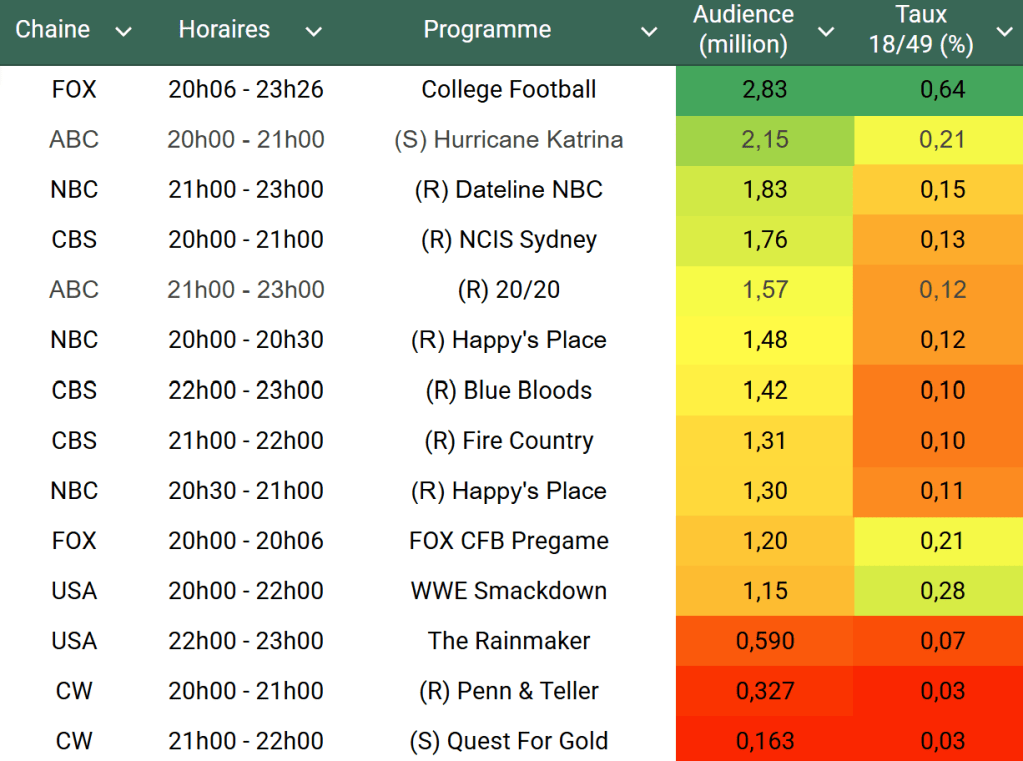1023x761 pixels.
Task: Click the Audience (million) filter chevron
Action: click(x=826, y=32)
